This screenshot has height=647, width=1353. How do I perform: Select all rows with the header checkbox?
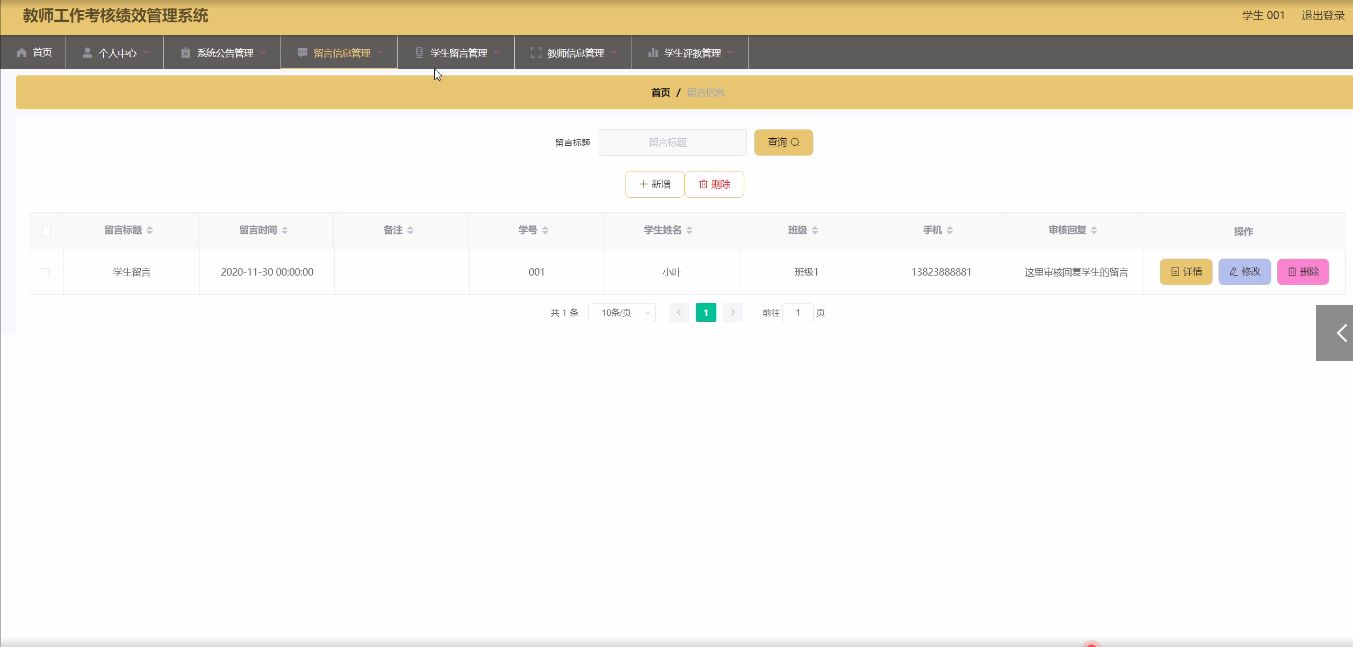pos(46,231)
